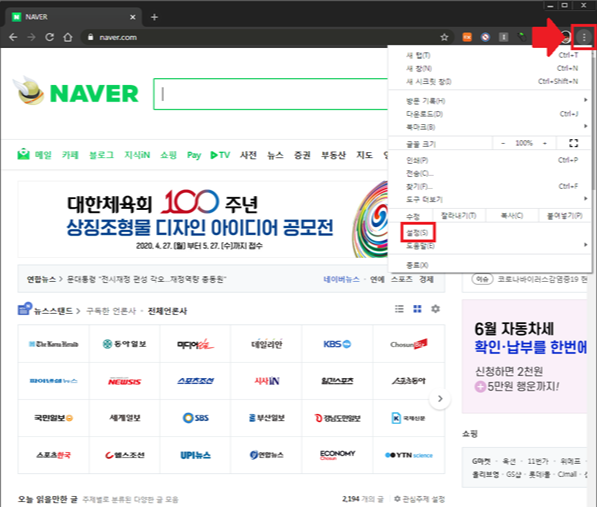597x507 pixels.
Task: Open the SBS publisher tile
Action: (196, 418)
